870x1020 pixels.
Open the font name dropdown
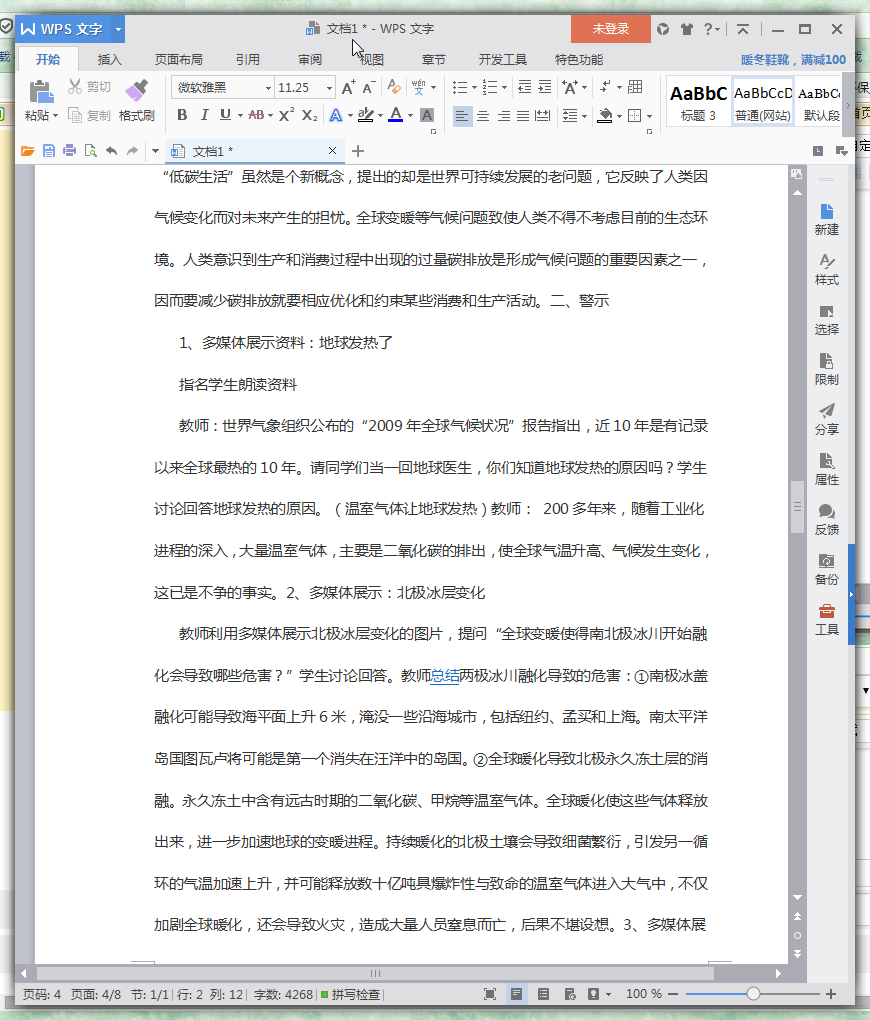click(x=268, y=88)
